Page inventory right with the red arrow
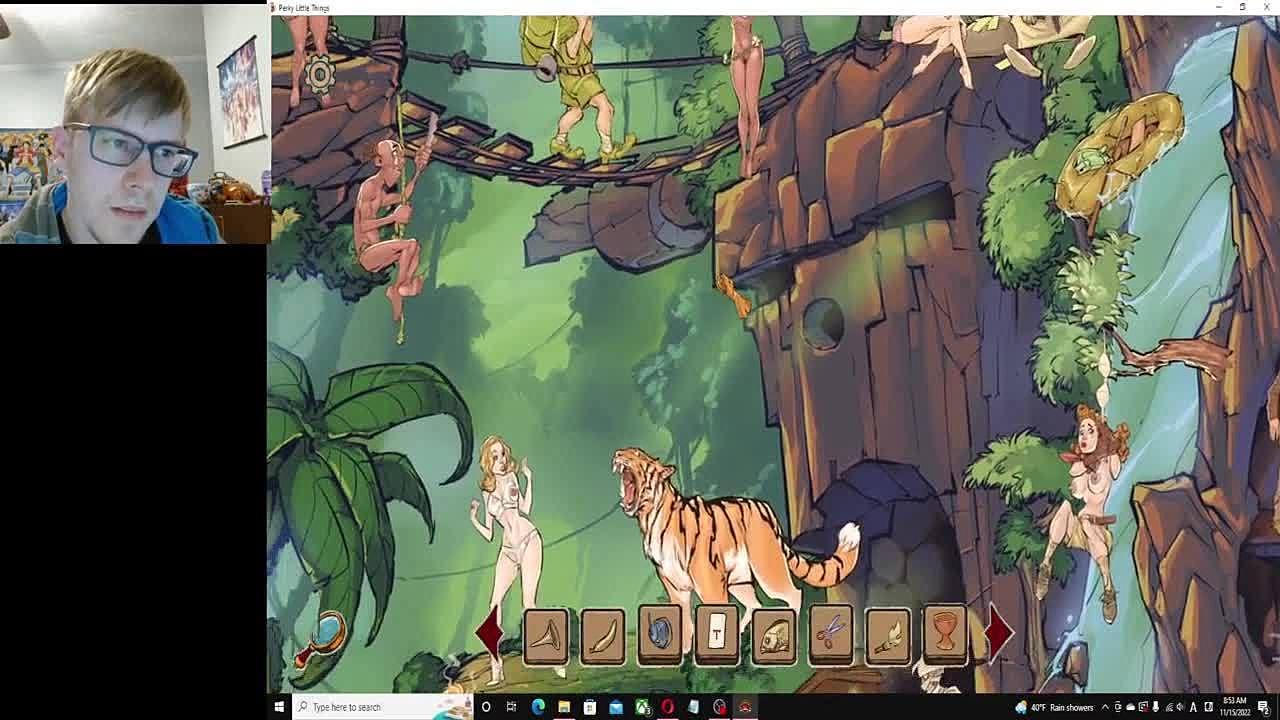This screenshot has height=720, width=1280. pos(1001,633)
